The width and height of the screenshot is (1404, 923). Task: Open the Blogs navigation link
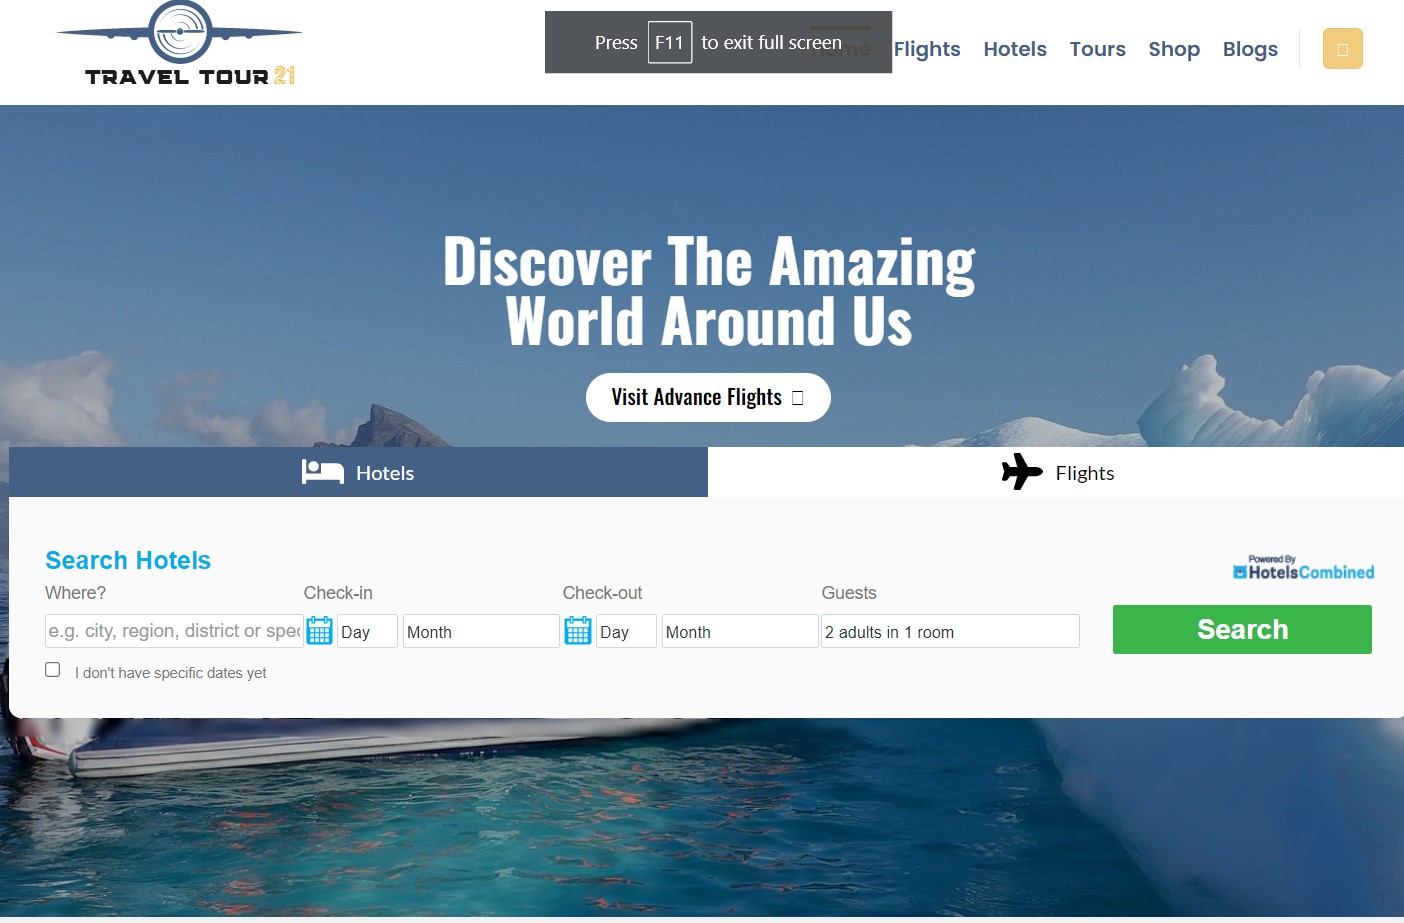coord(1250,49)
